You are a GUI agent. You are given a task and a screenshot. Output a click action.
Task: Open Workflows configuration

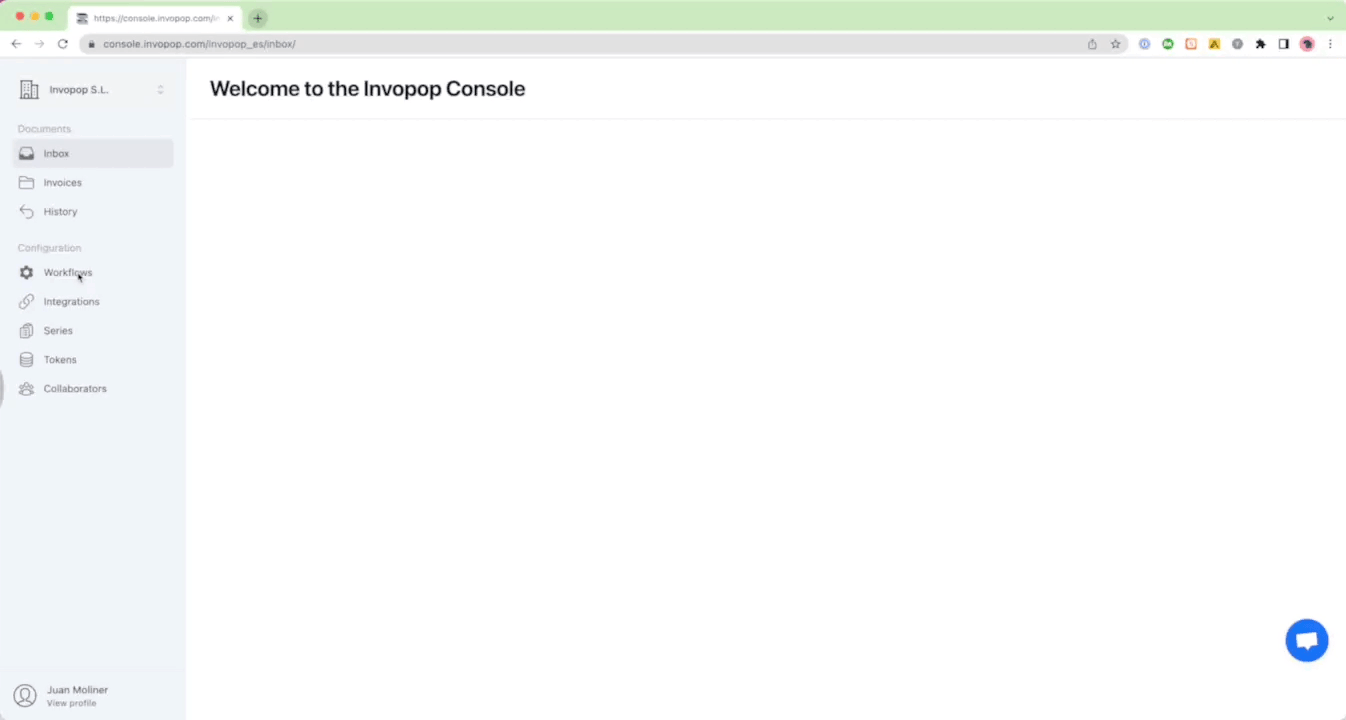click(92, 273)
